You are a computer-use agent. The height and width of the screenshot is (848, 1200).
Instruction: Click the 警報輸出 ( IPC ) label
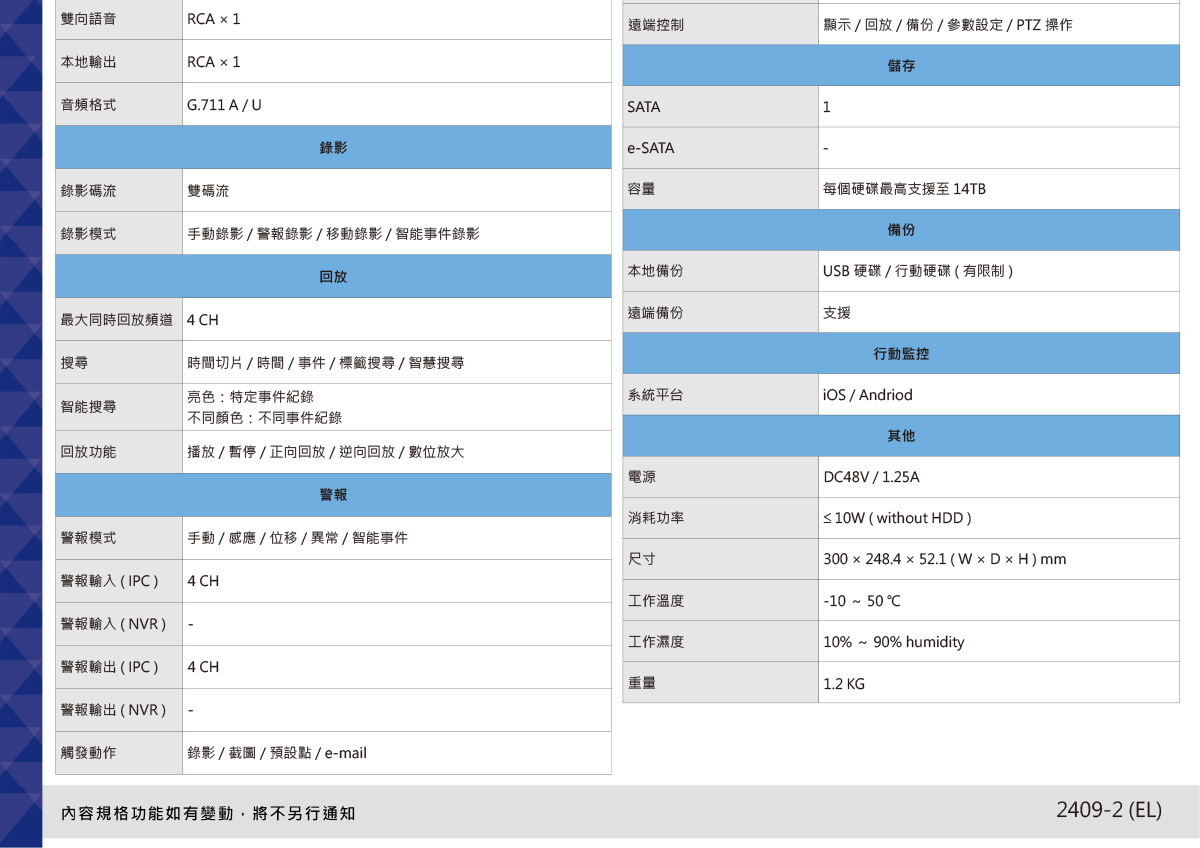click(x=110, y=667)
